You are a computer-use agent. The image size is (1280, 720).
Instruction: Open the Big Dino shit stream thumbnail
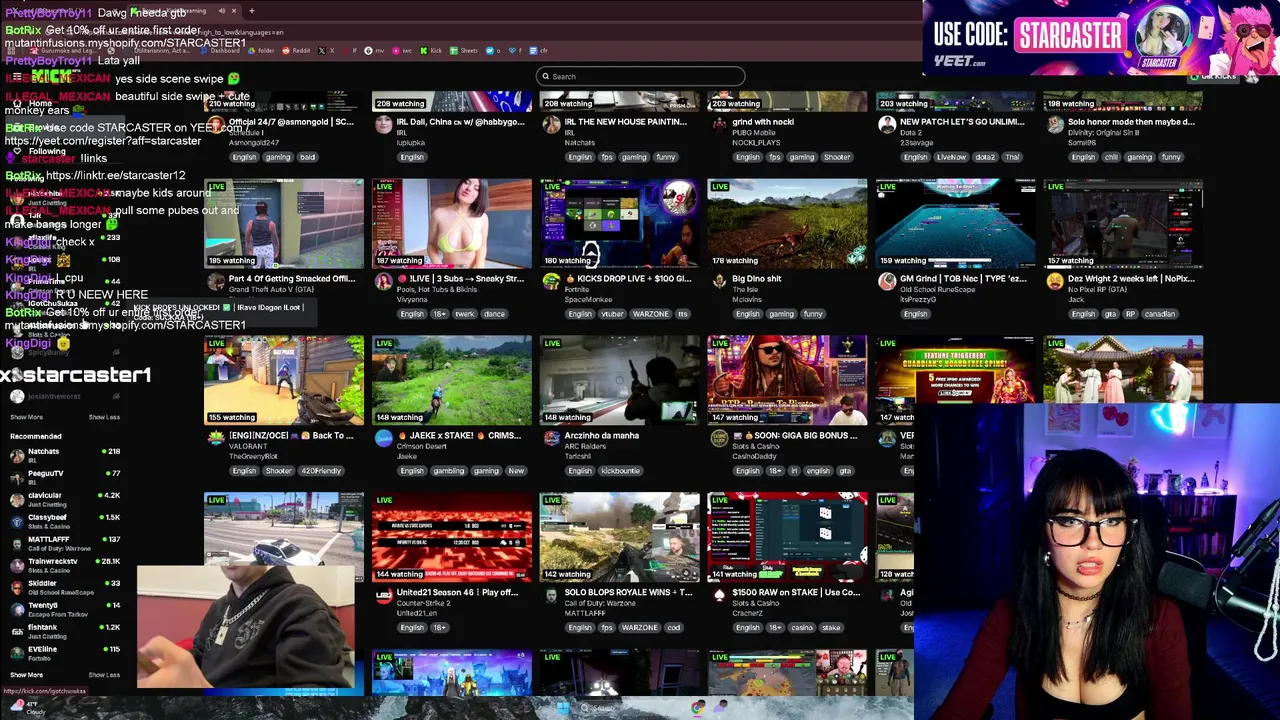pyautogui.click(x=788, y=224)
